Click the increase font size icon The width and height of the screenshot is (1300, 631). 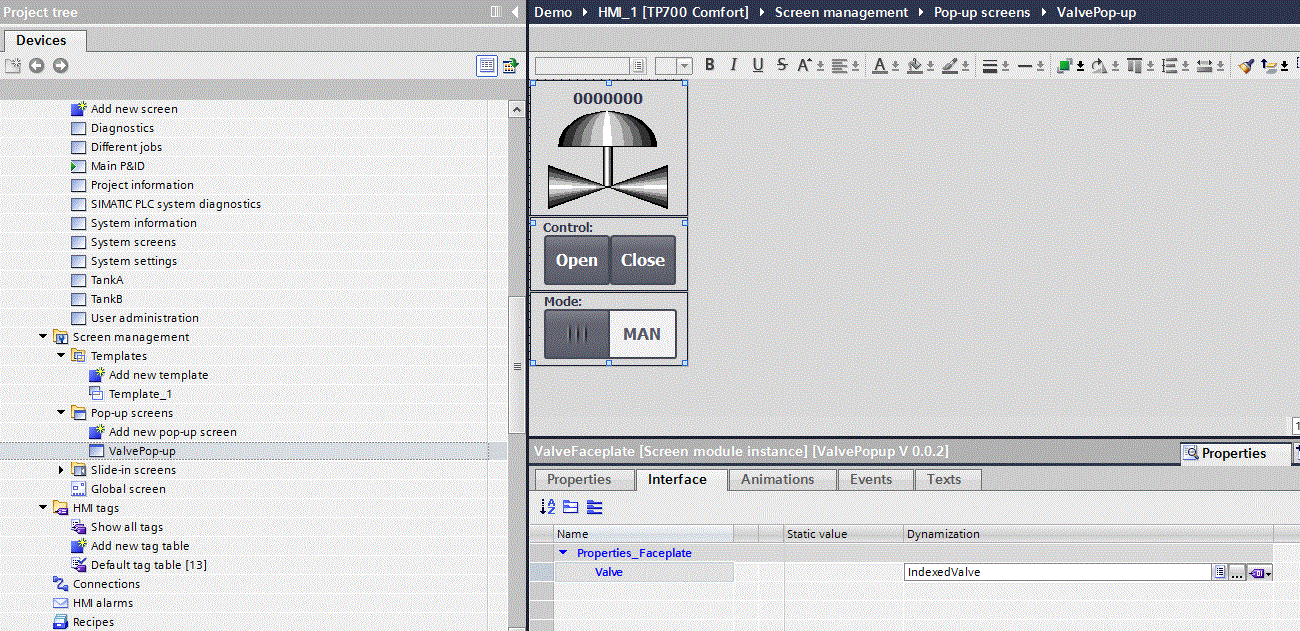pyautogui.click(x=805, y=65)
